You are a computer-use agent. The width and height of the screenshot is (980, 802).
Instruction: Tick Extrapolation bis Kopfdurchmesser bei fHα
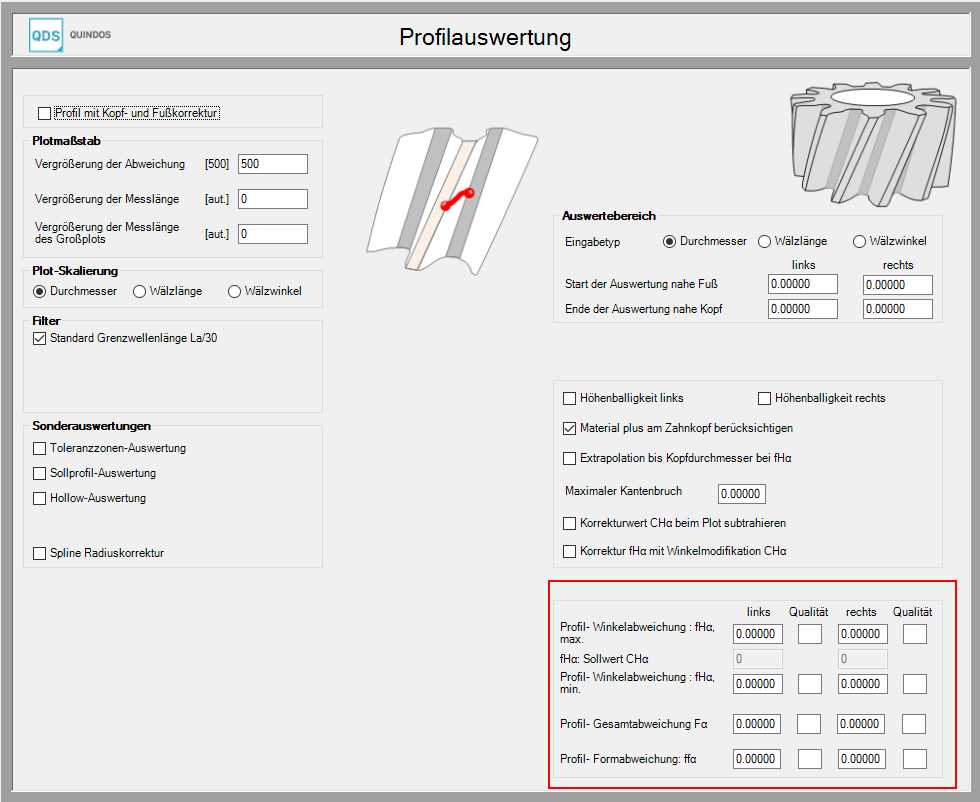[x=569, y=458]
